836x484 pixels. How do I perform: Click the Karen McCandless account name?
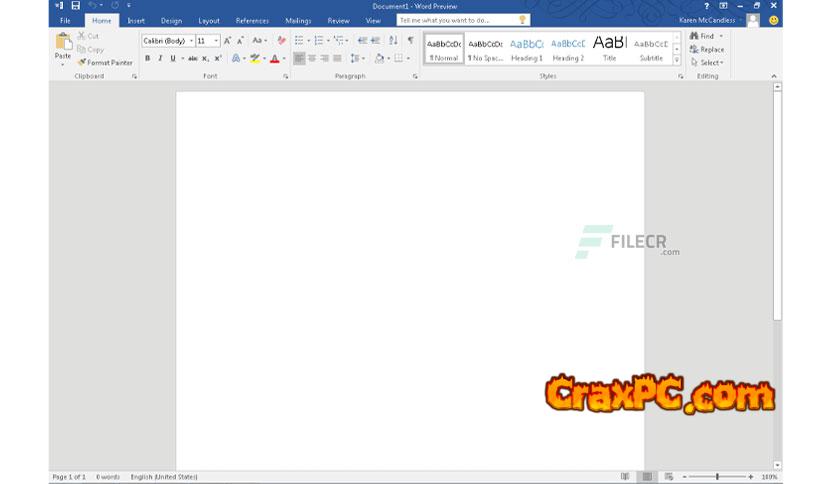coord(707,20)
